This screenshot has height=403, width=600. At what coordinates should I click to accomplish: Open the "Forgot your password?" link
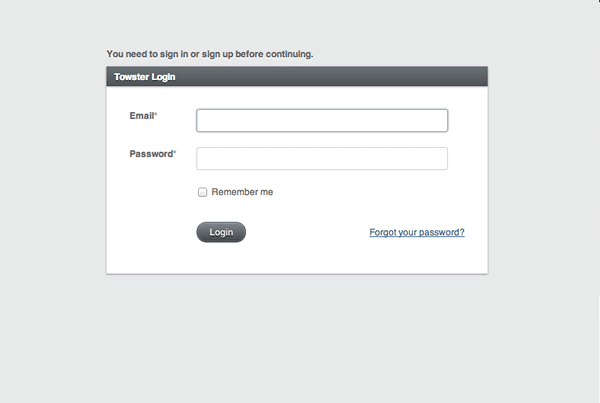[x=416, y=232]
